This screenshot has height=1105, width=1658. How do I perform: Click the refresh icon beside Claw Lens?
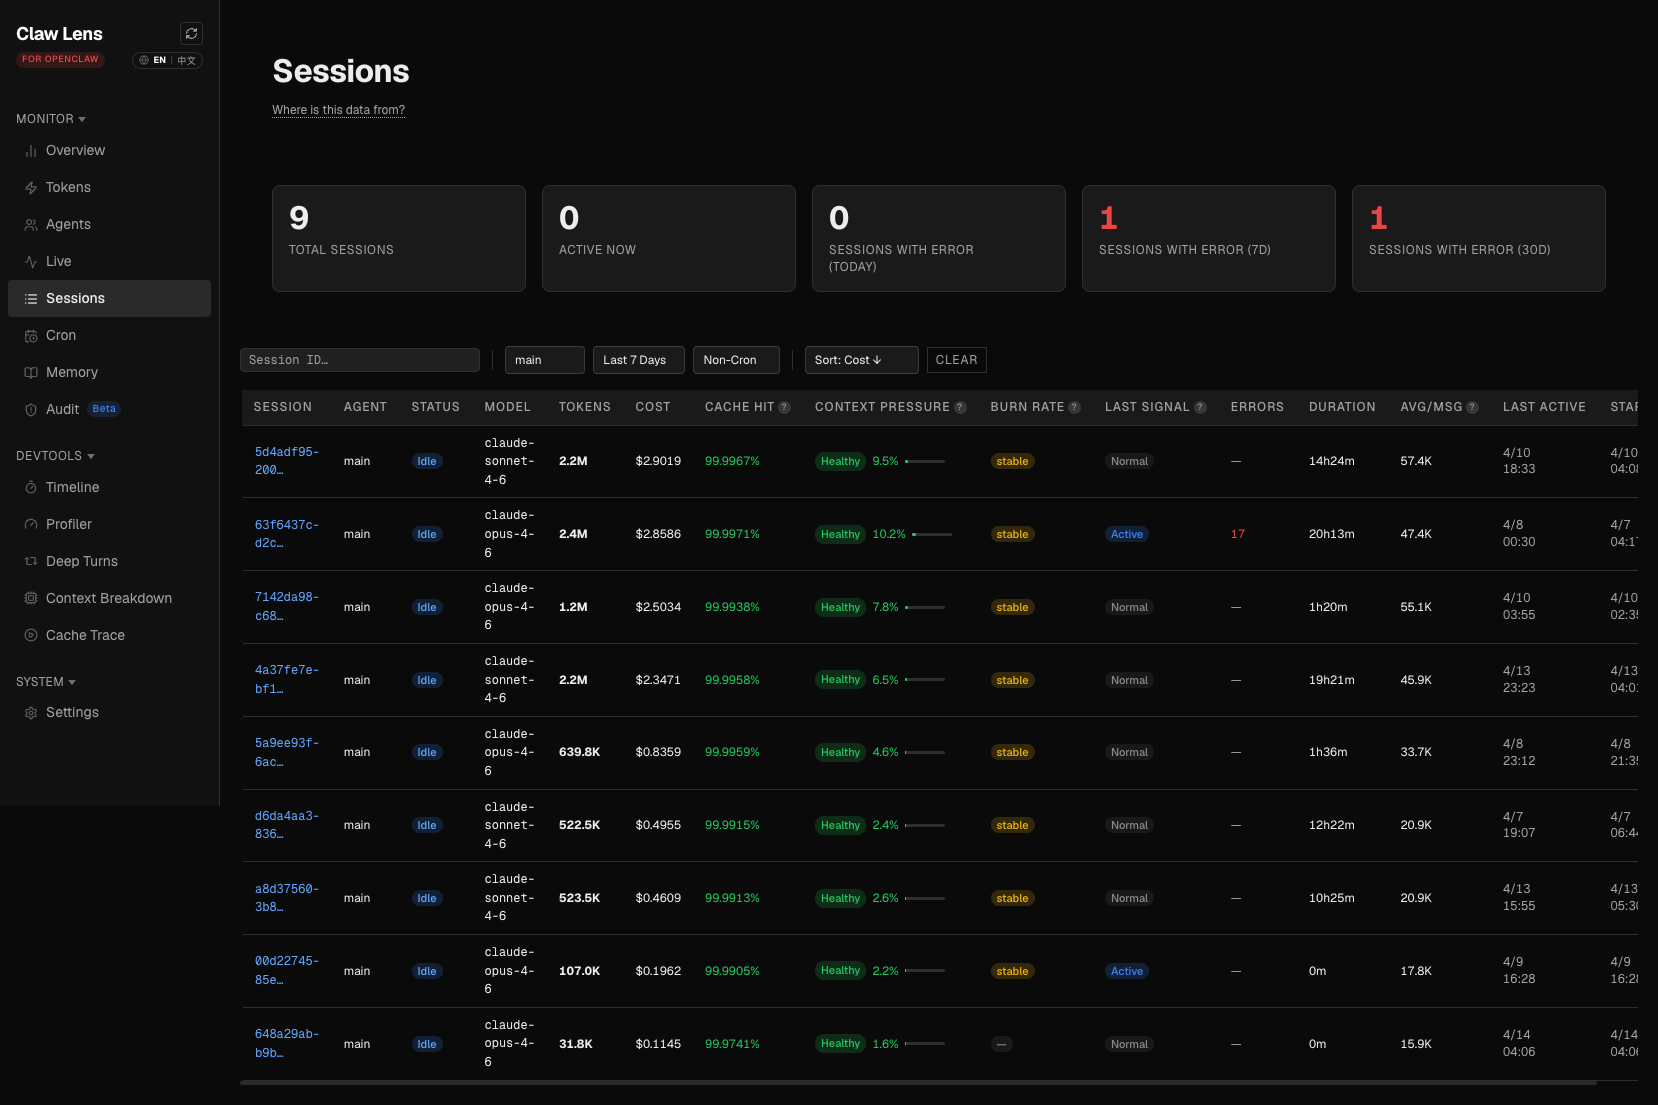[191, 34]
